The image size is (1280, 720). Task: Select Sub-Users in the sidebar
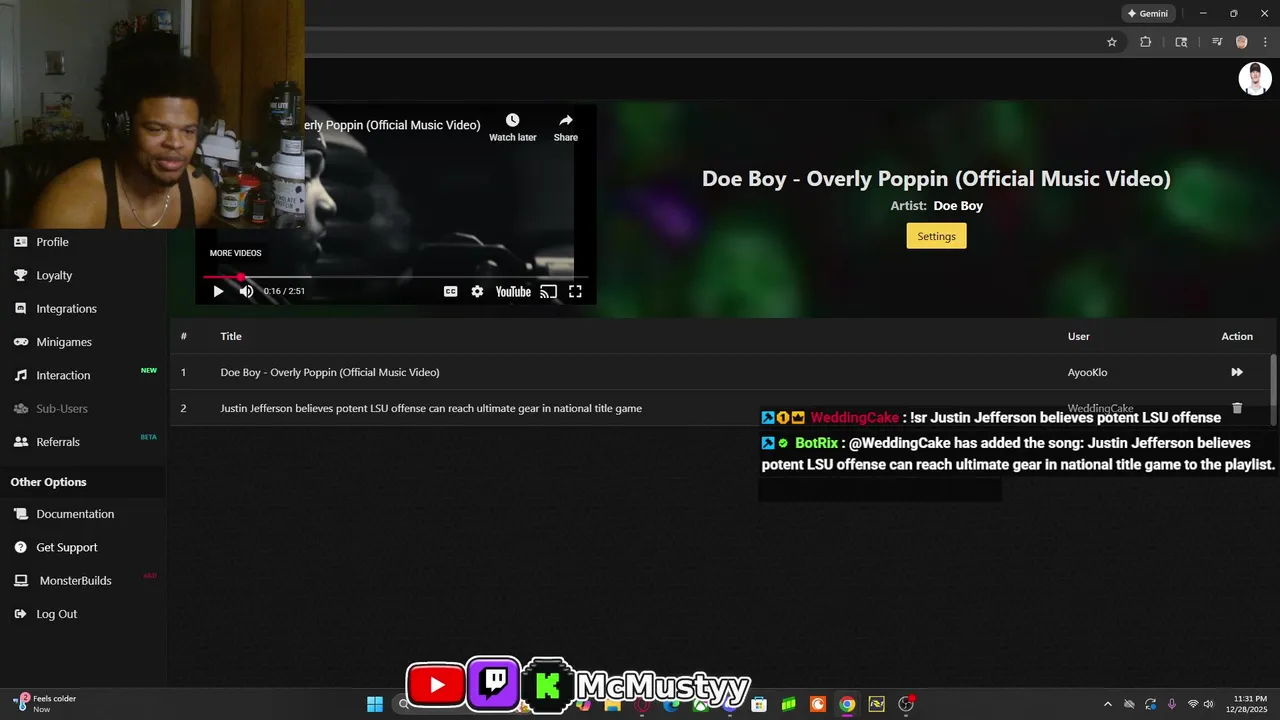62,408
